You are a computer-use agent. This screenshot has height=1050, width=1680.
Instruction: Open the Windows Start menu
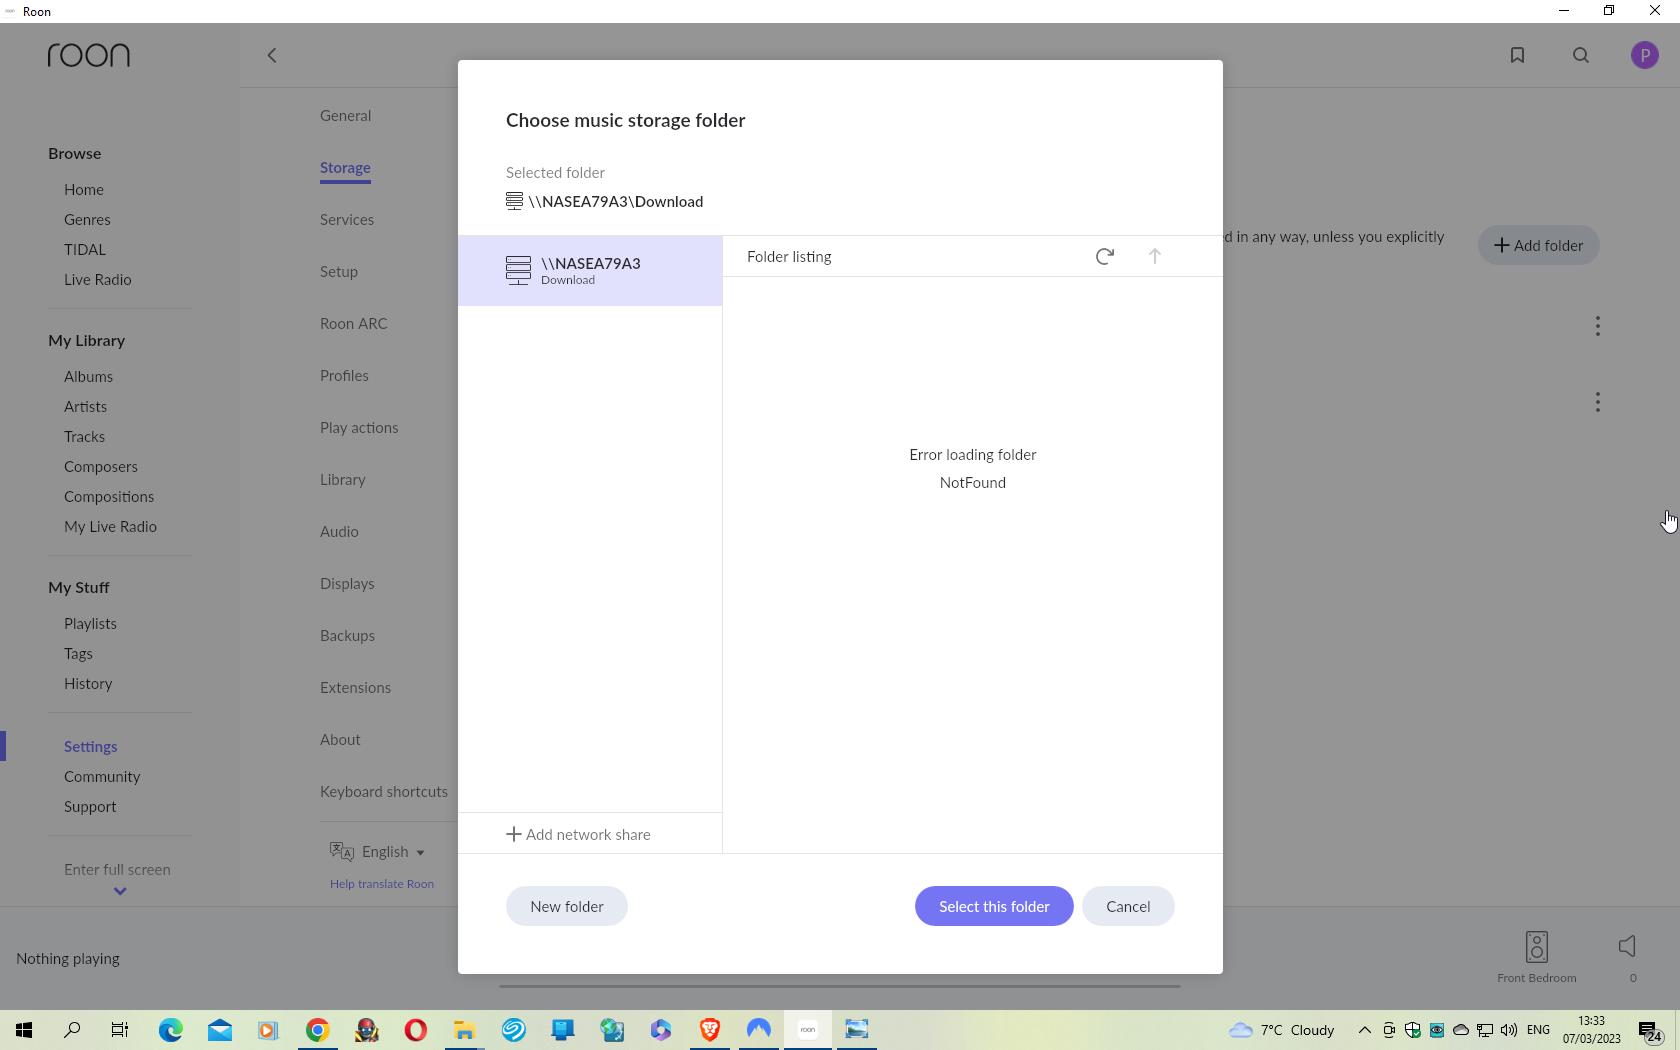24,1029
